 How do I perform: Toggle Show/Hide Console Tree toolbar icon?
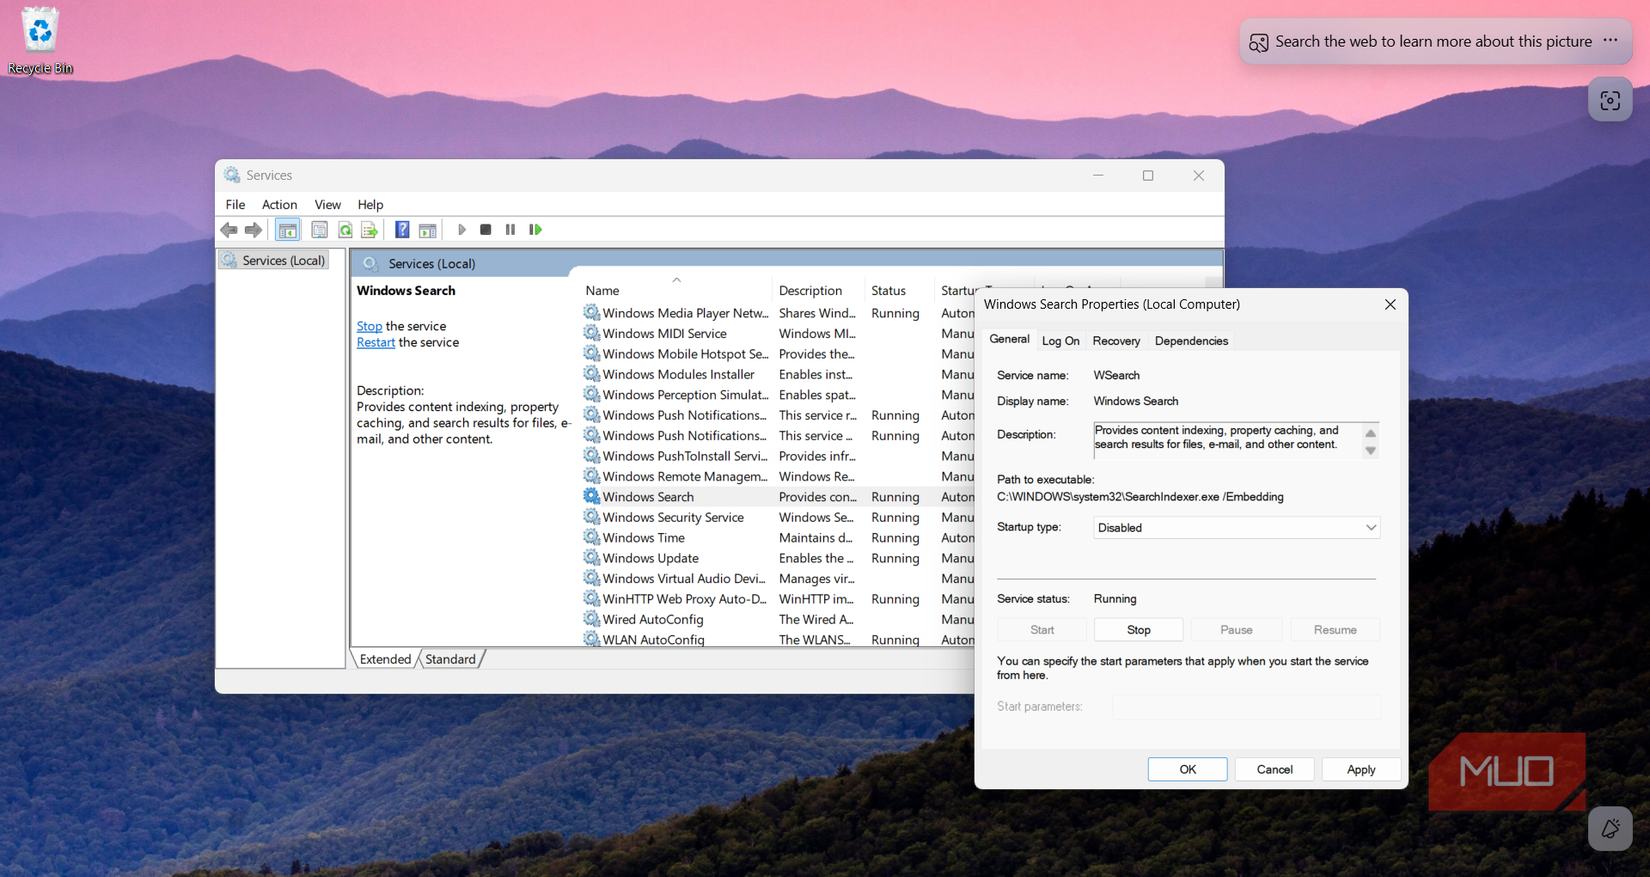pyautogui.click(x=288, y=230)
